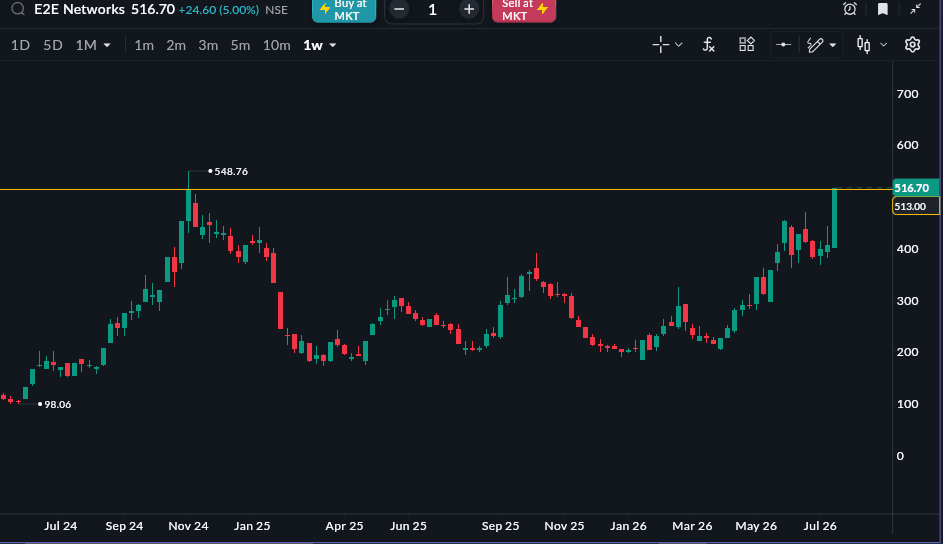Open the fx indicators menu

(x=708, y=44)
